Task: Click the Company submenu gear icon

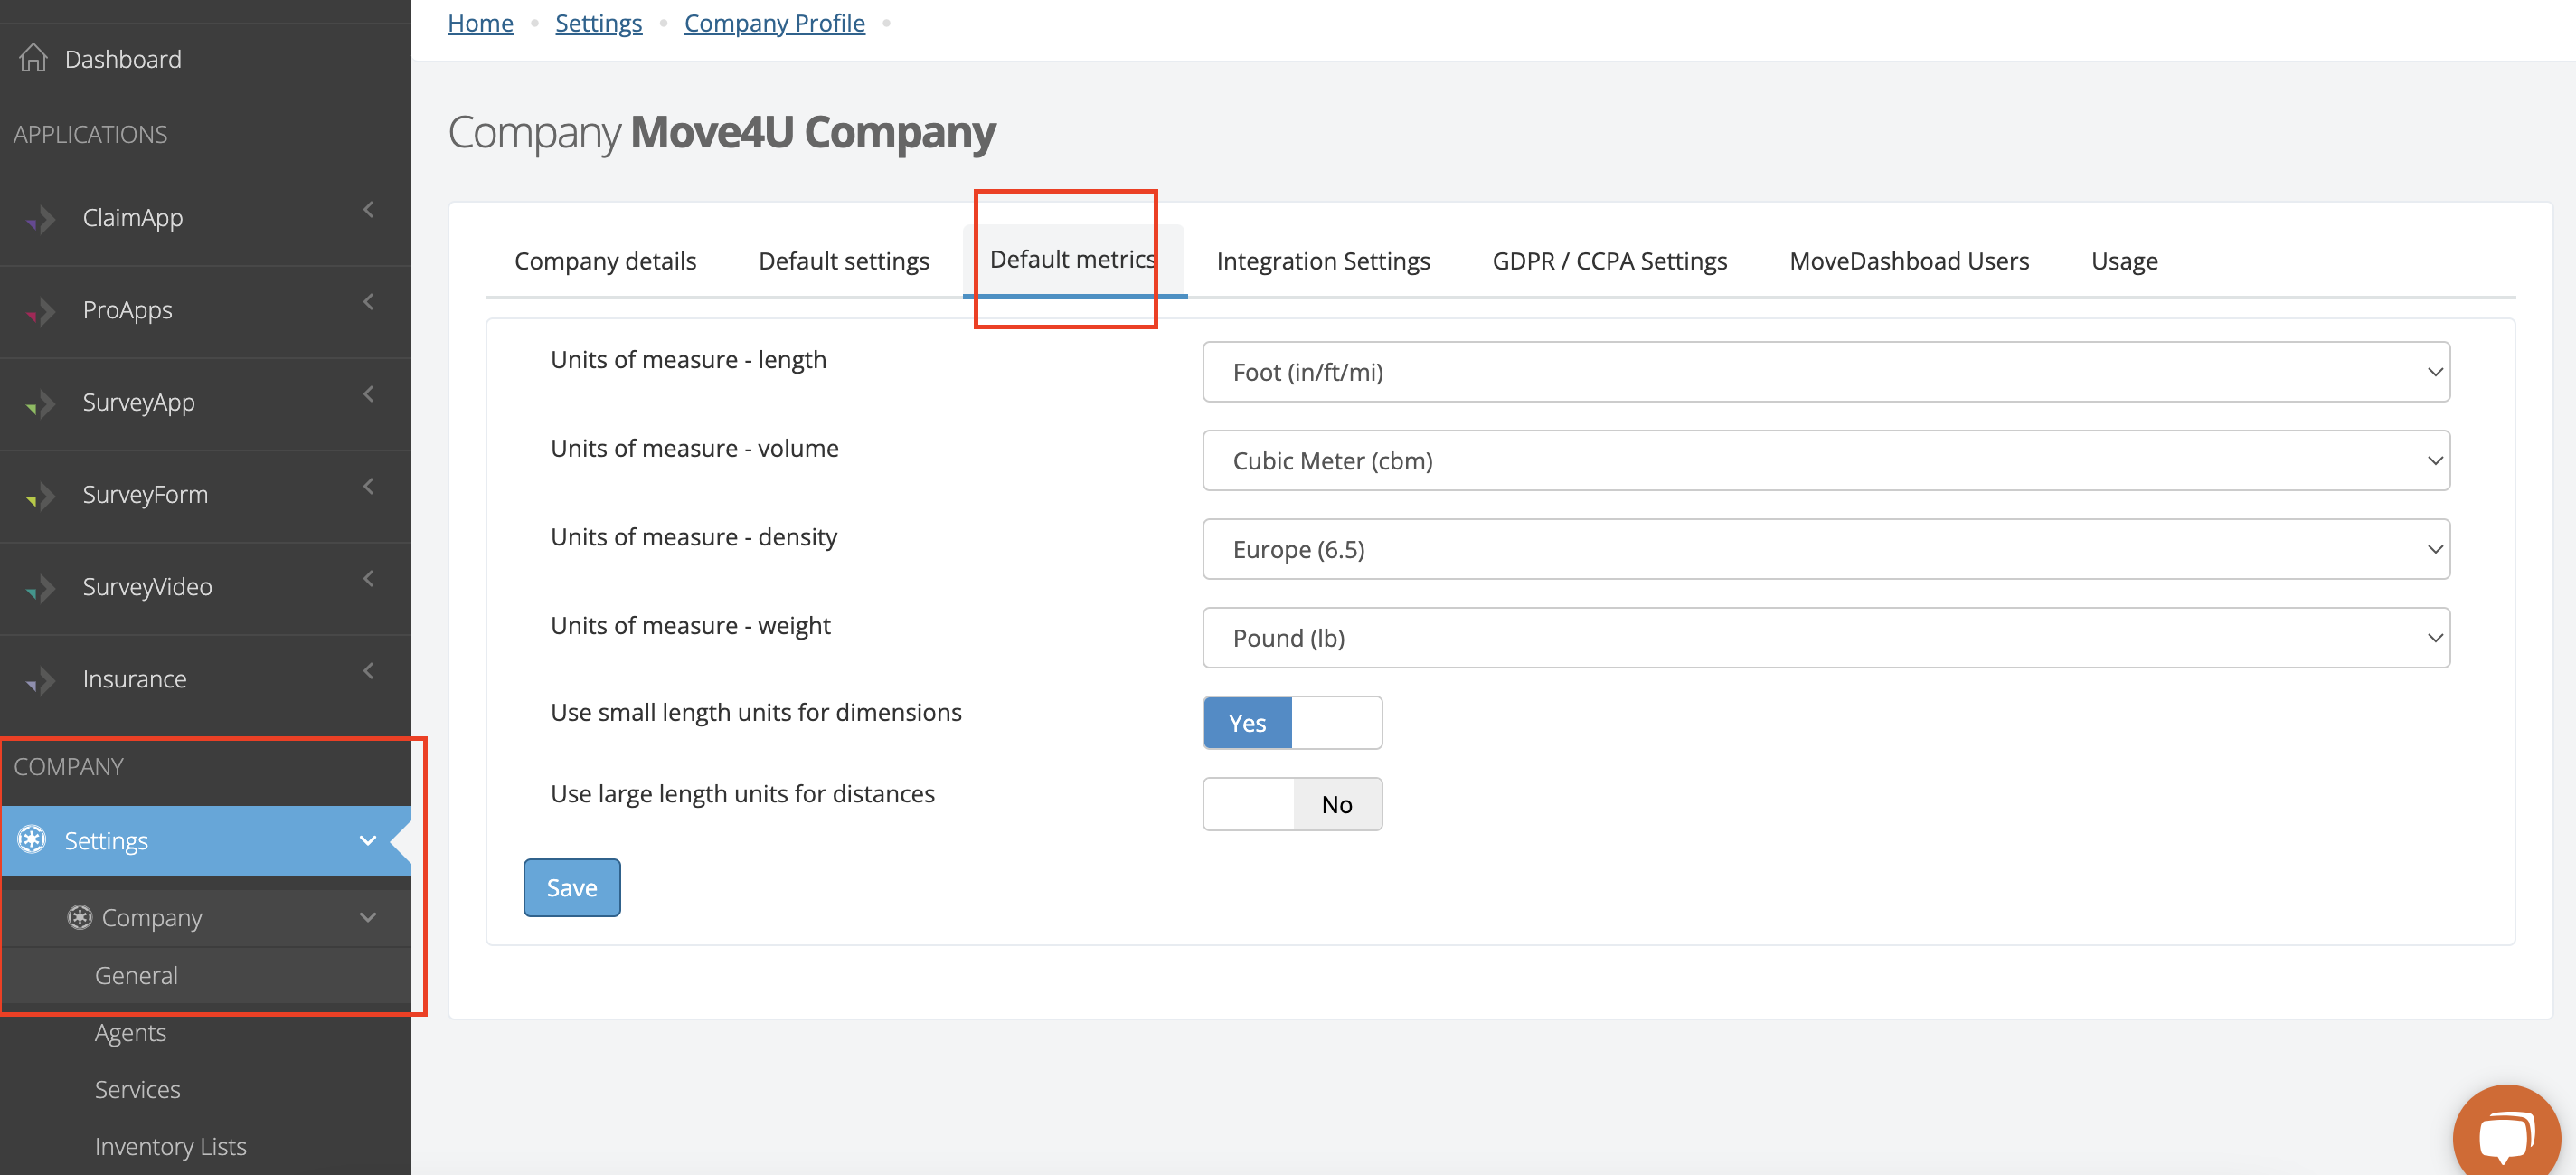Action: [x=80, y=917]
